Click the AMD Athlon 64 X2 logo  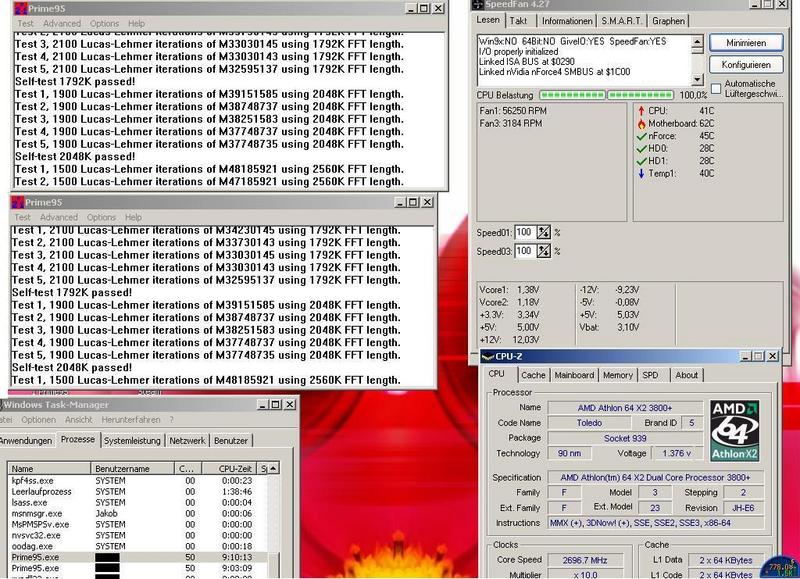[x=735, y=431]
